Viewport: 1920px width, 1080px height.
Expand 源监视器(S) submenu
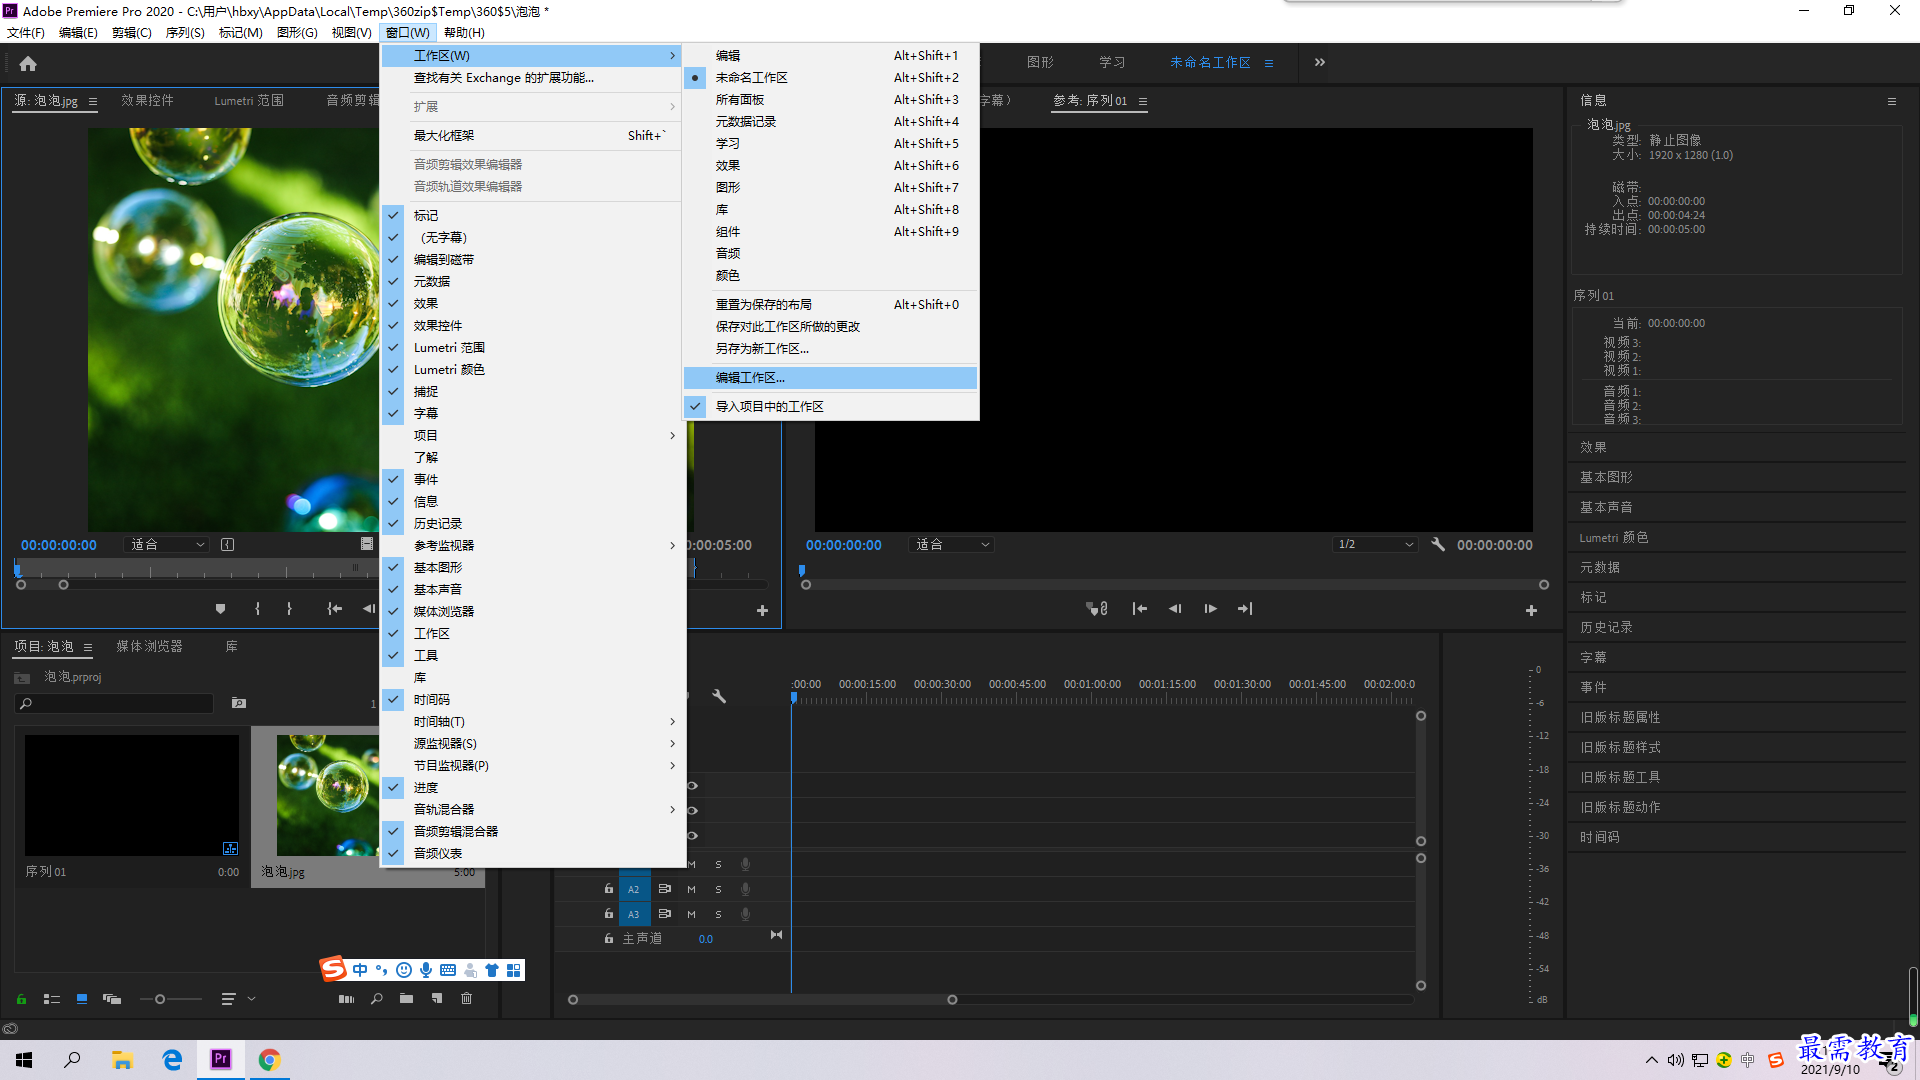532,743
